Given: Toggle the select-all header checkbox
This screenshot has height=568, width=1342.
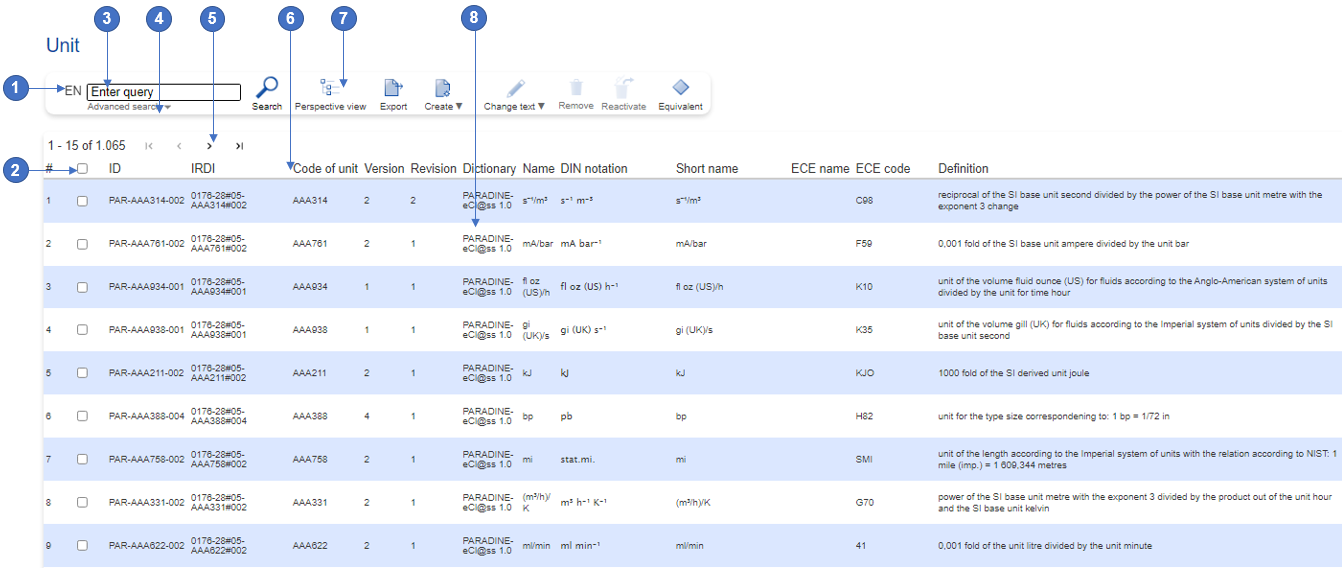Looking at the screenshot, I should [83, 169].
